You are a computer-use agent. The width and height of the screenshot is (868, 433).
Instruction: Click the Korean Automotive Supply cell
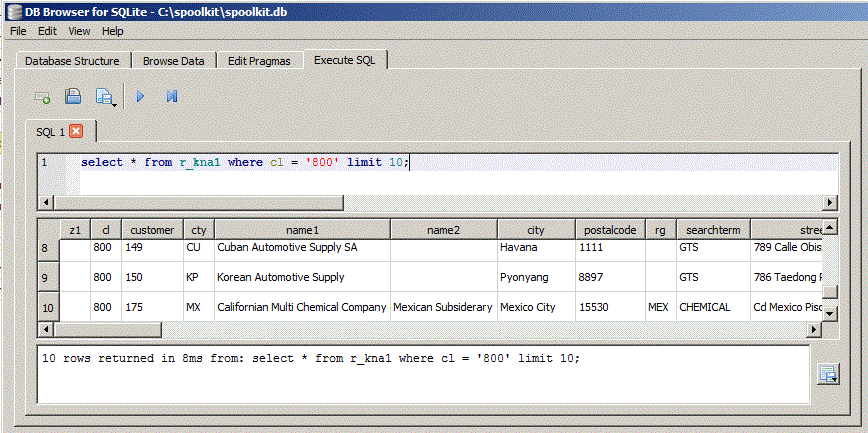tap(302, 277)
